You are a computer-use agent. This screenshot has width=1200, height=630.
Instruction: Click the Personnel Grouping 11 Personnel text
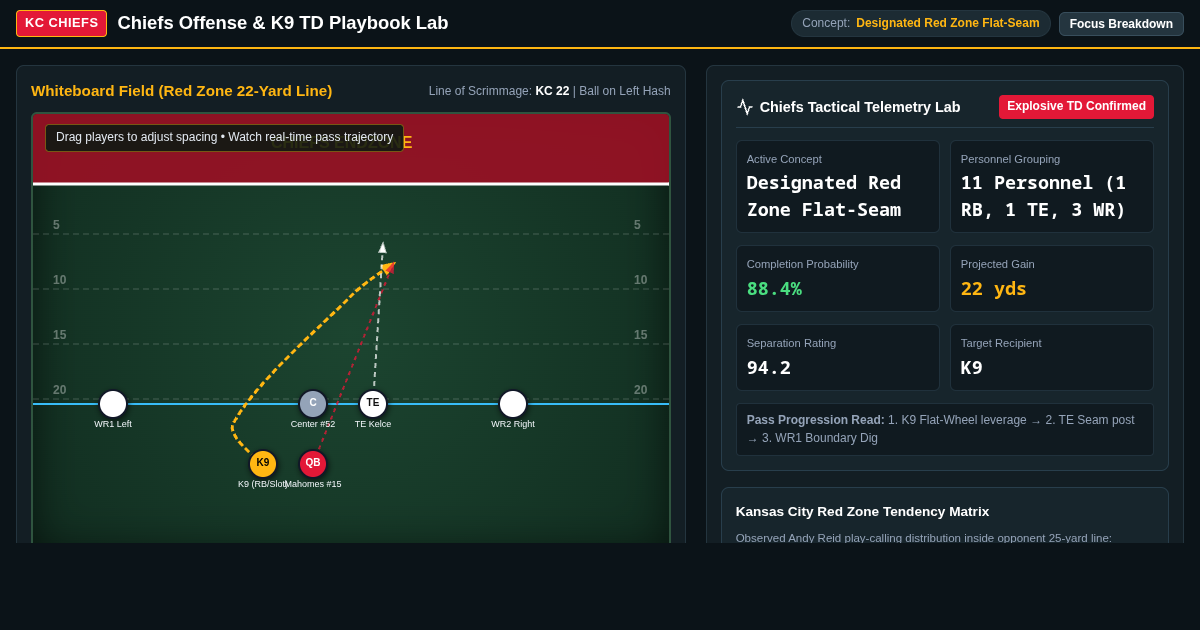coord(1045,196)
